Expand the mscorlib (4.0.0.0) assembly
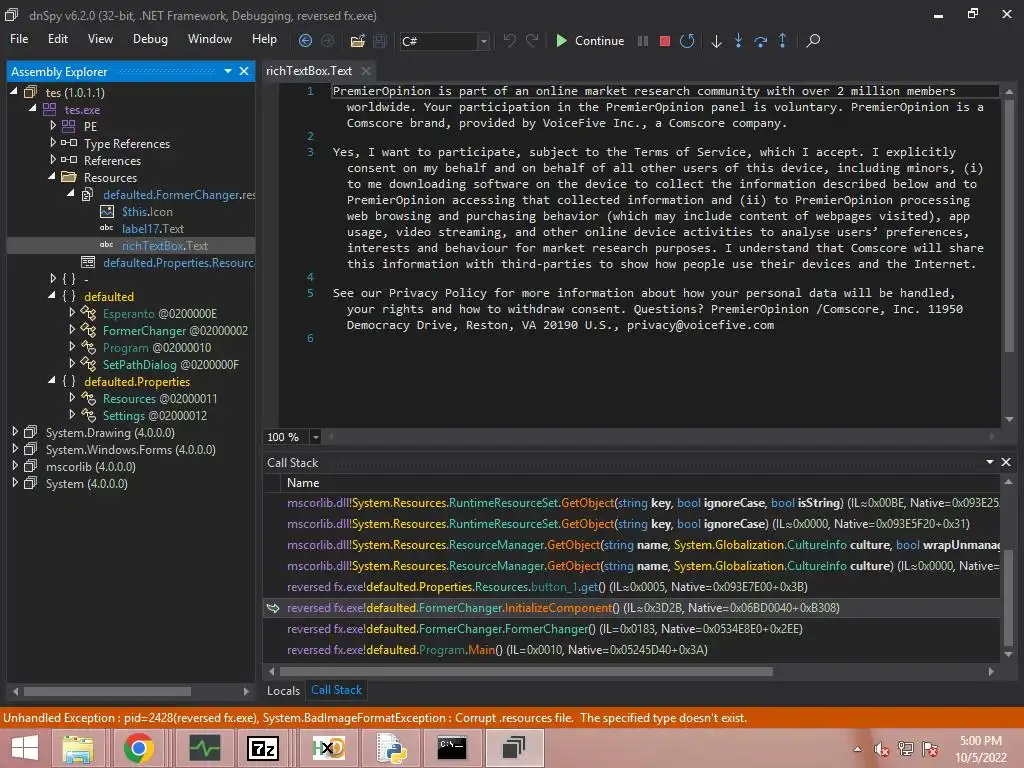The image size is (1024, 768). [14, 466]
